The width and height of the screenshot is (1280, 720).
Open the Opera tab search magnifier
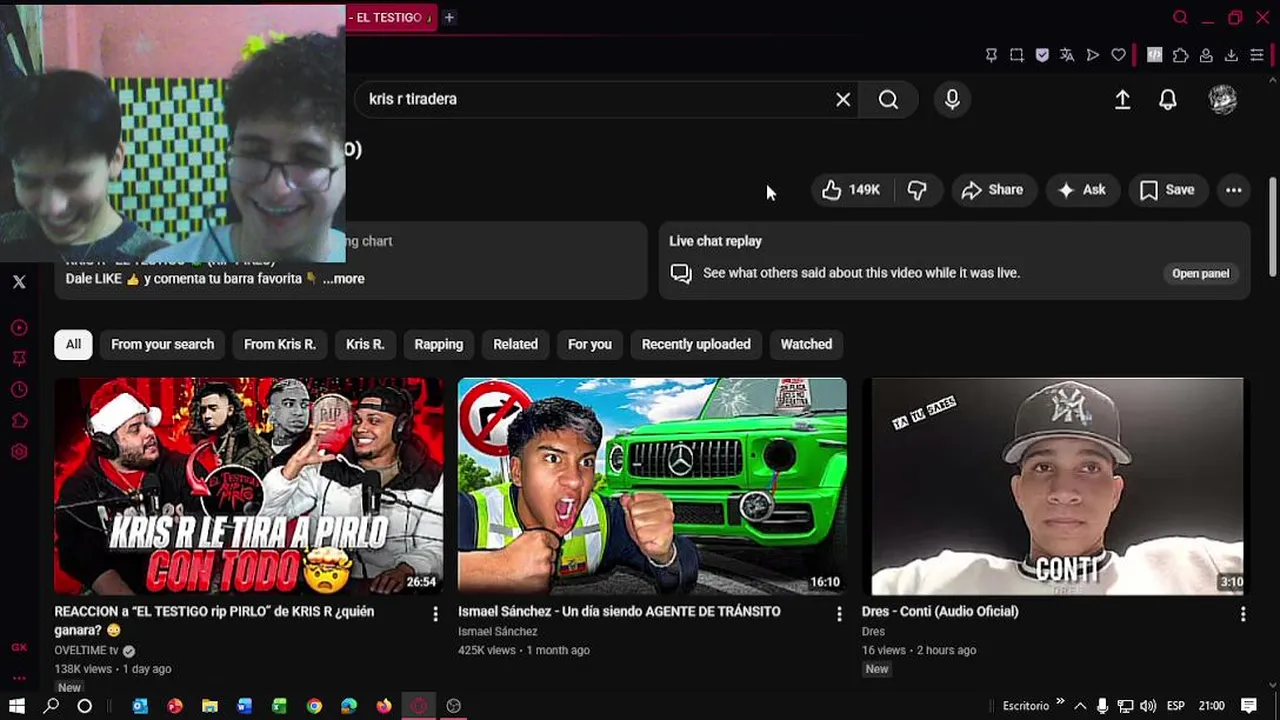(x=1180, y=17)
